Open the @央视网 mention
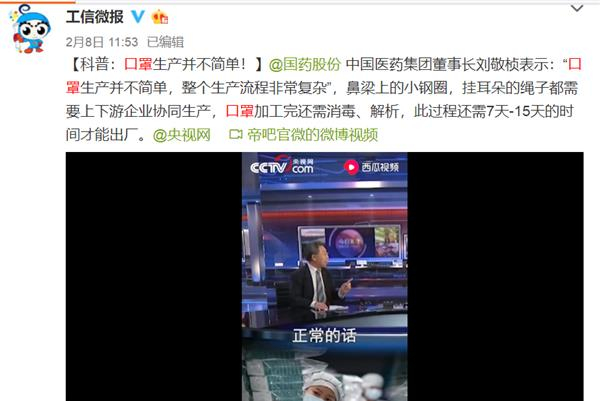 [181, 134]
